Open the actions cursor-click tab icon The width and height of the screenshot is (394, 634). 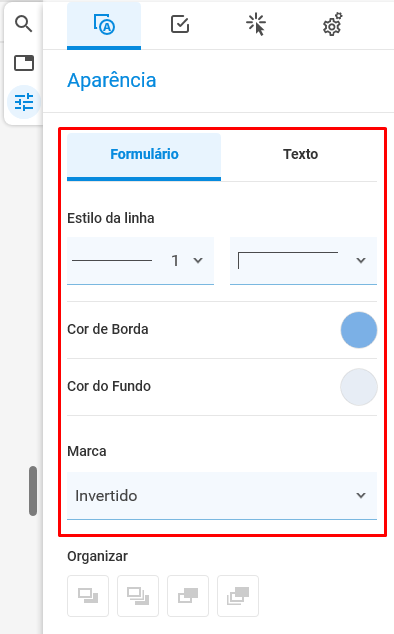[256, 24]
